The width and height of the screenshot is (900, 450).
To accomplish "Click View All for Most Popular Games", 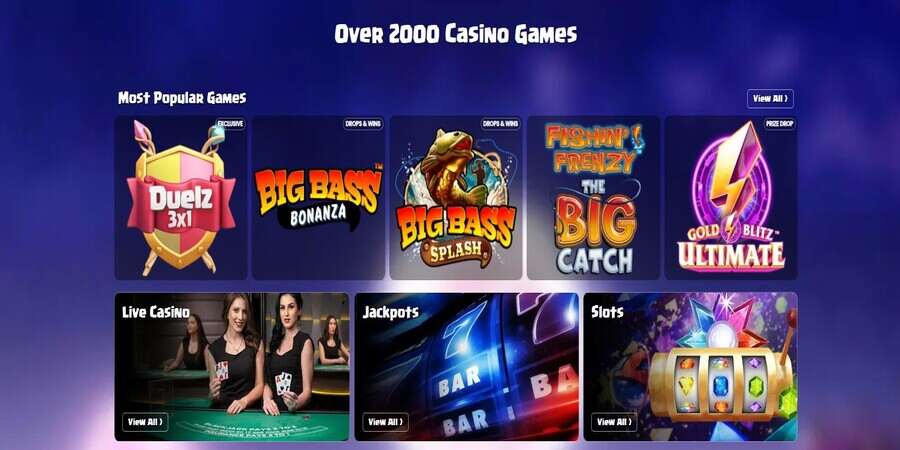I will pyautogui.click(x=770, y=99).
